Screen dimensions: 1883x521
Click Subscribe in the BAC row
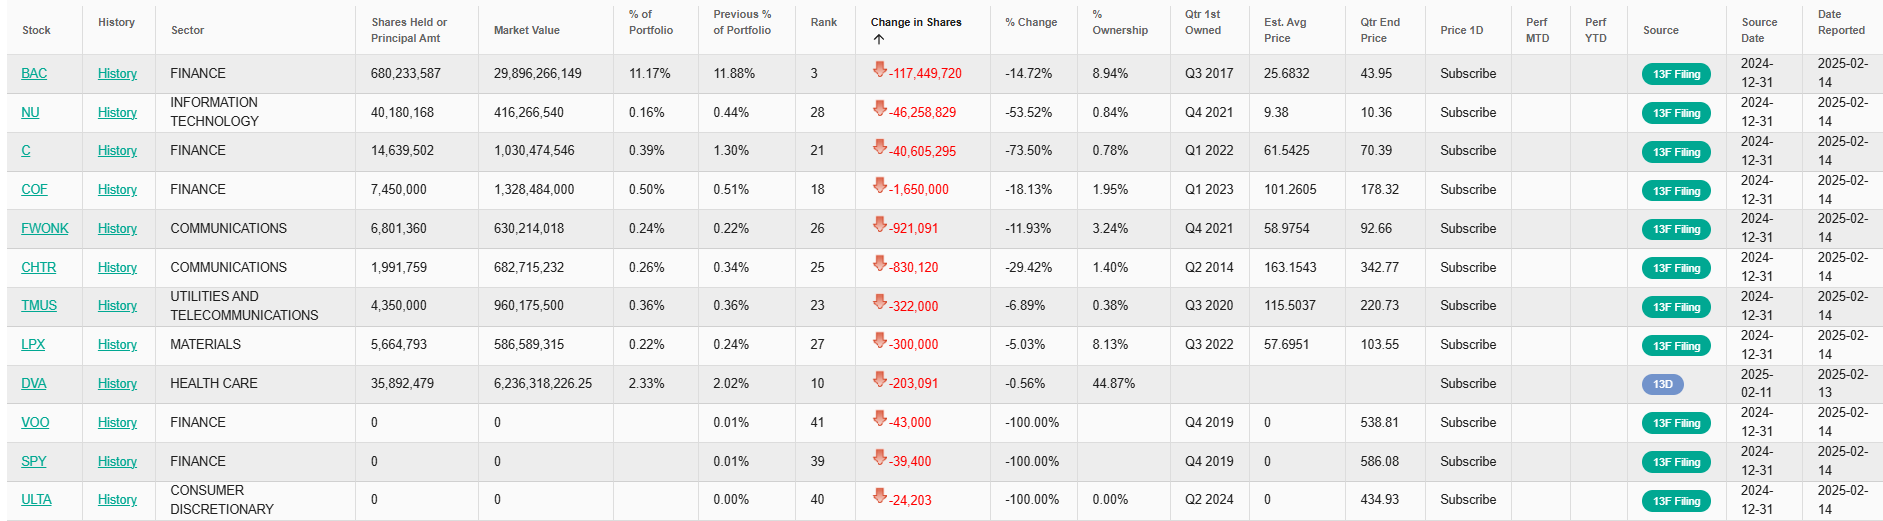pyautogui.click(x=1468, y=73)
